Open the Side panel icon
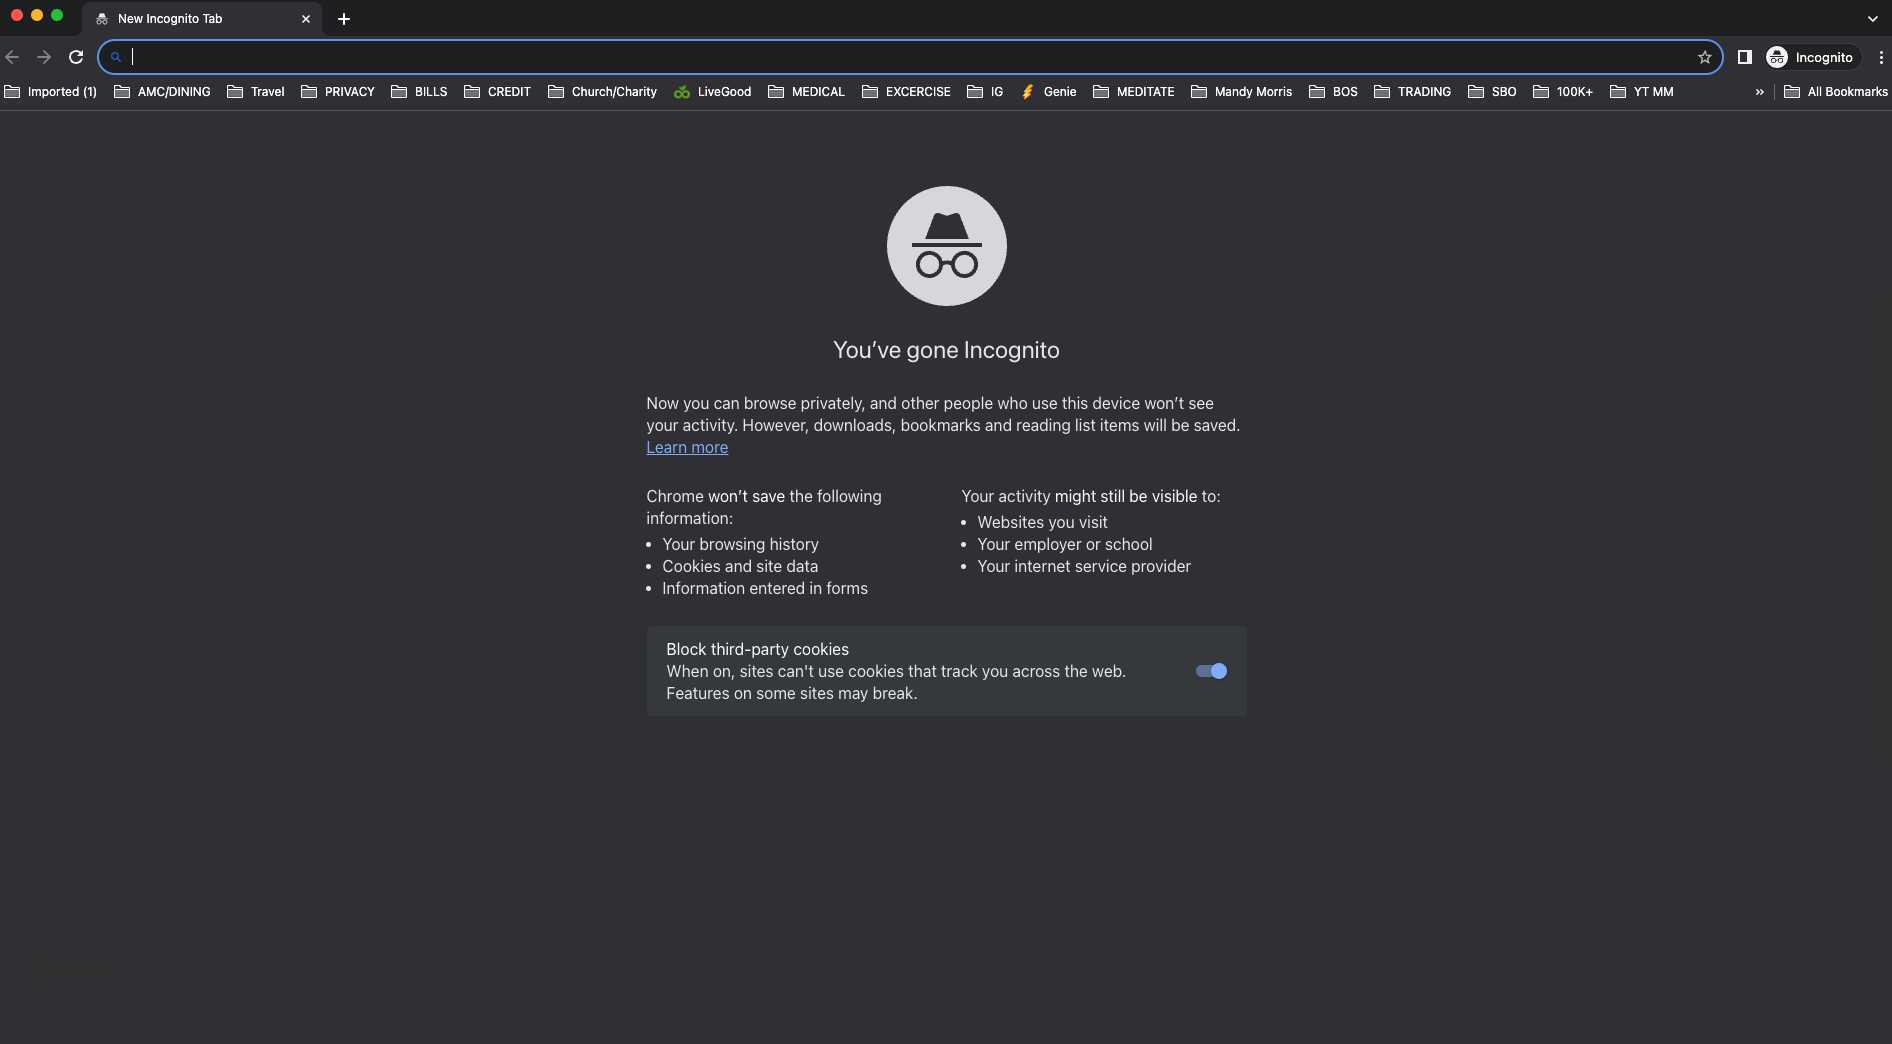 point(1745,57)
